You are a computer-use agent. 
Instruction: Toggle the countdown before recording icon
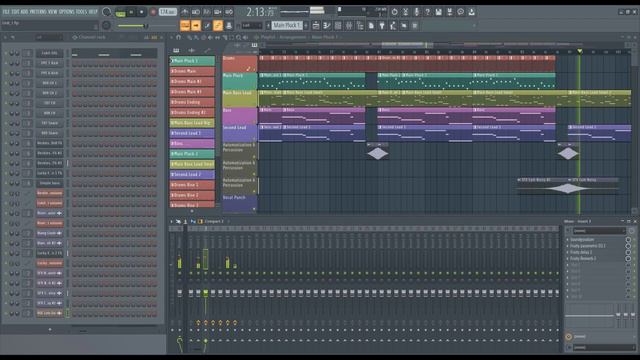tap(207, 12)
